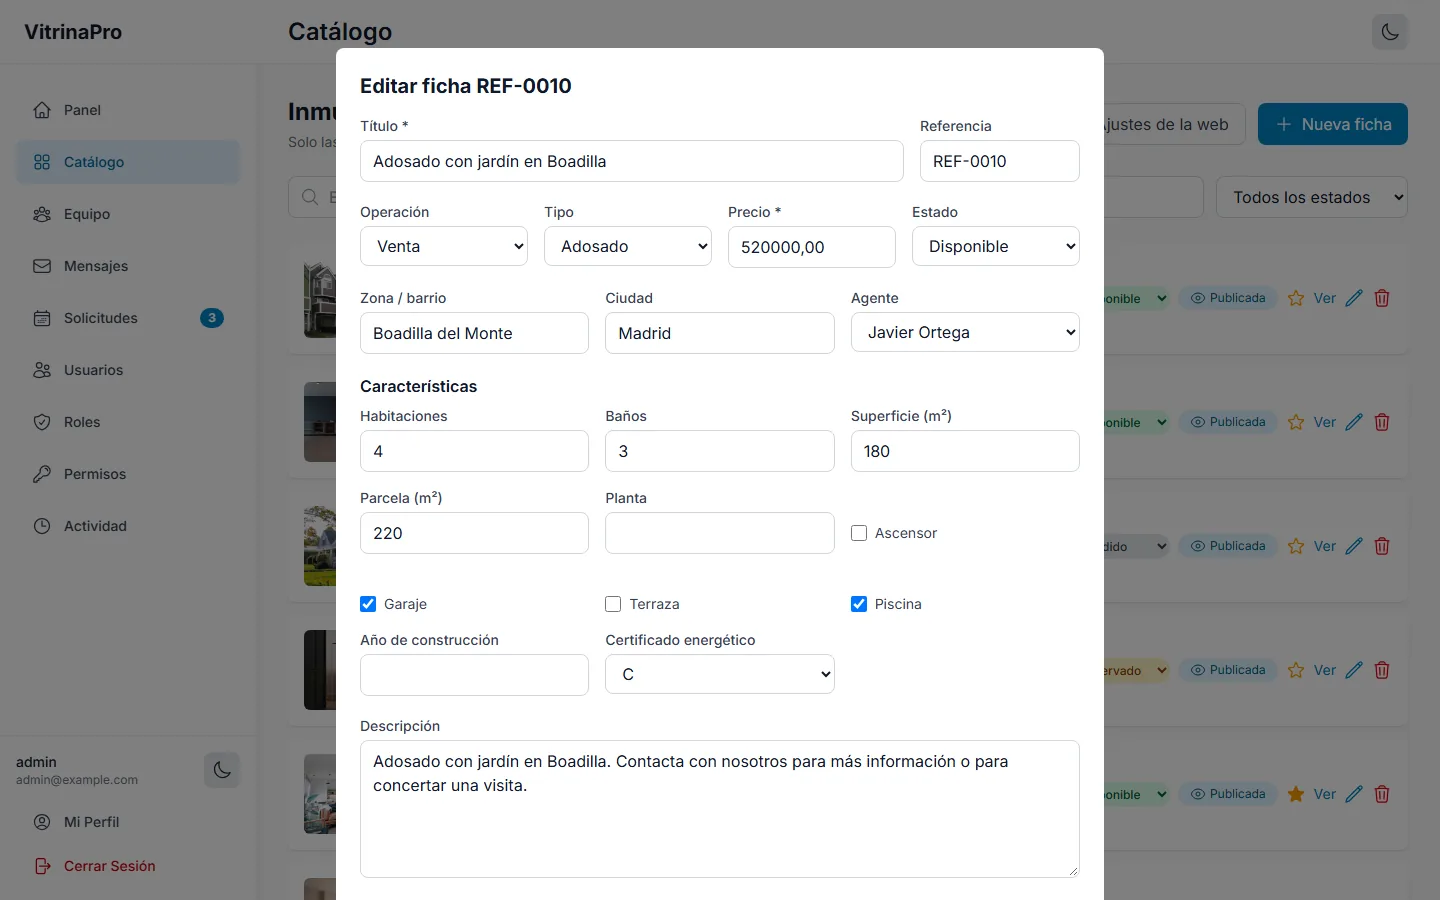Unstar the listing with the filled star

1296,794
